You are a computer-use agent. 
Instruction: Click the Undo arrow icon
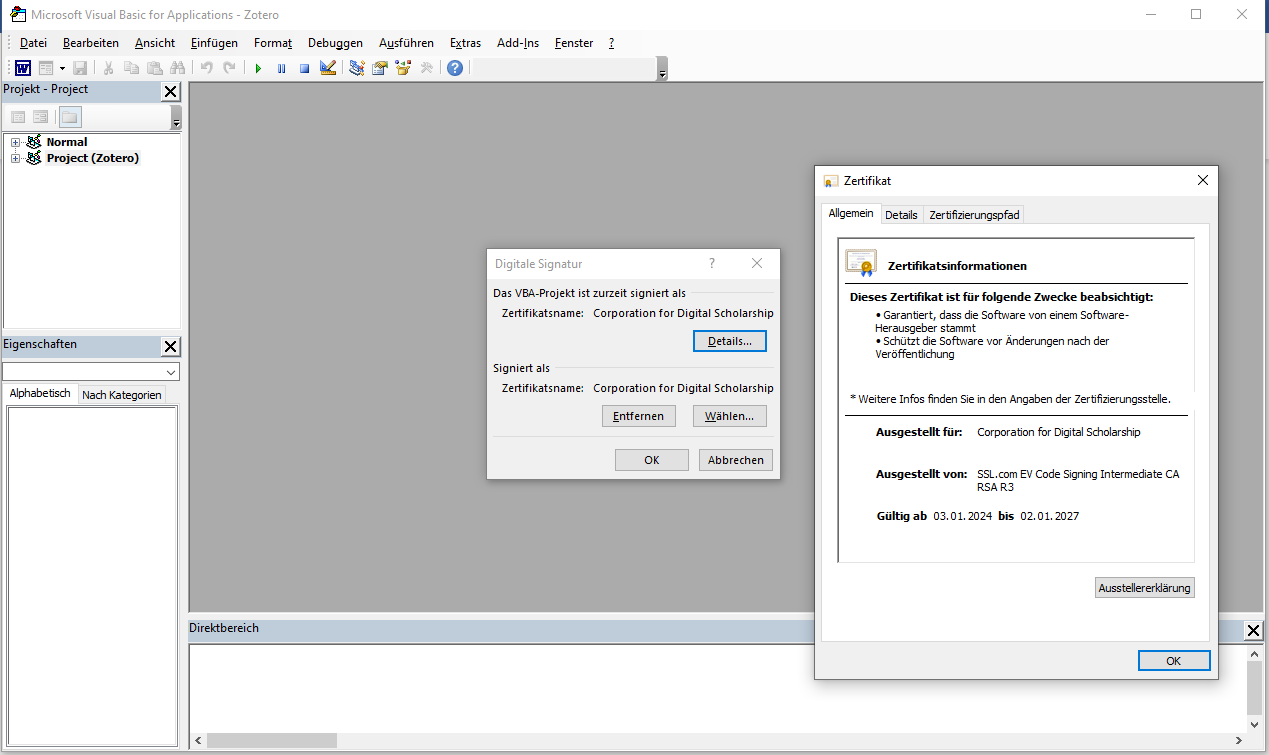[206, 68]
